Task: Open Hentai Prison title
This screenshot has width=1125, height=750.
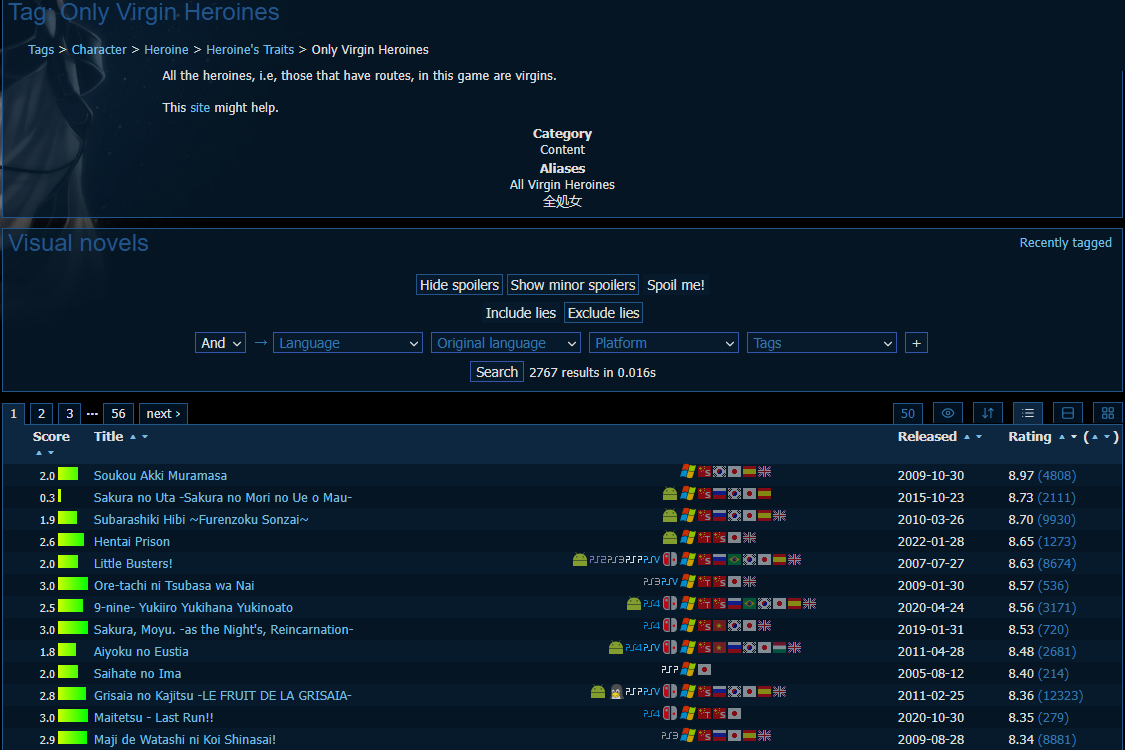Action: (x=132, y=542)
